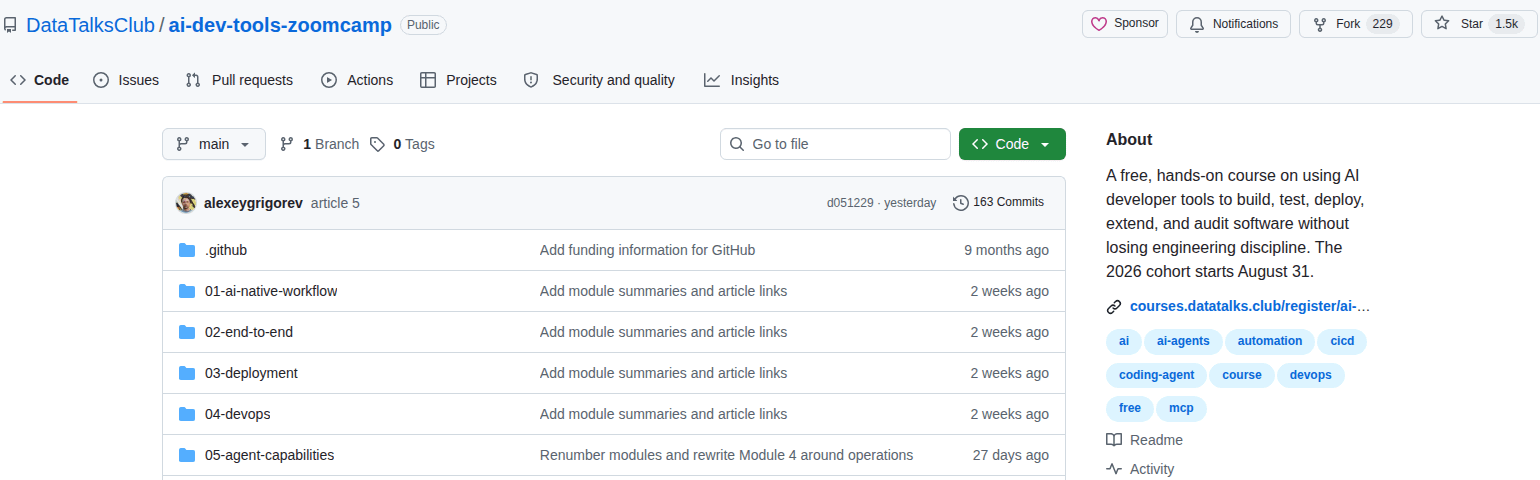Open the main branch dropdown

[x=214, y=144]
